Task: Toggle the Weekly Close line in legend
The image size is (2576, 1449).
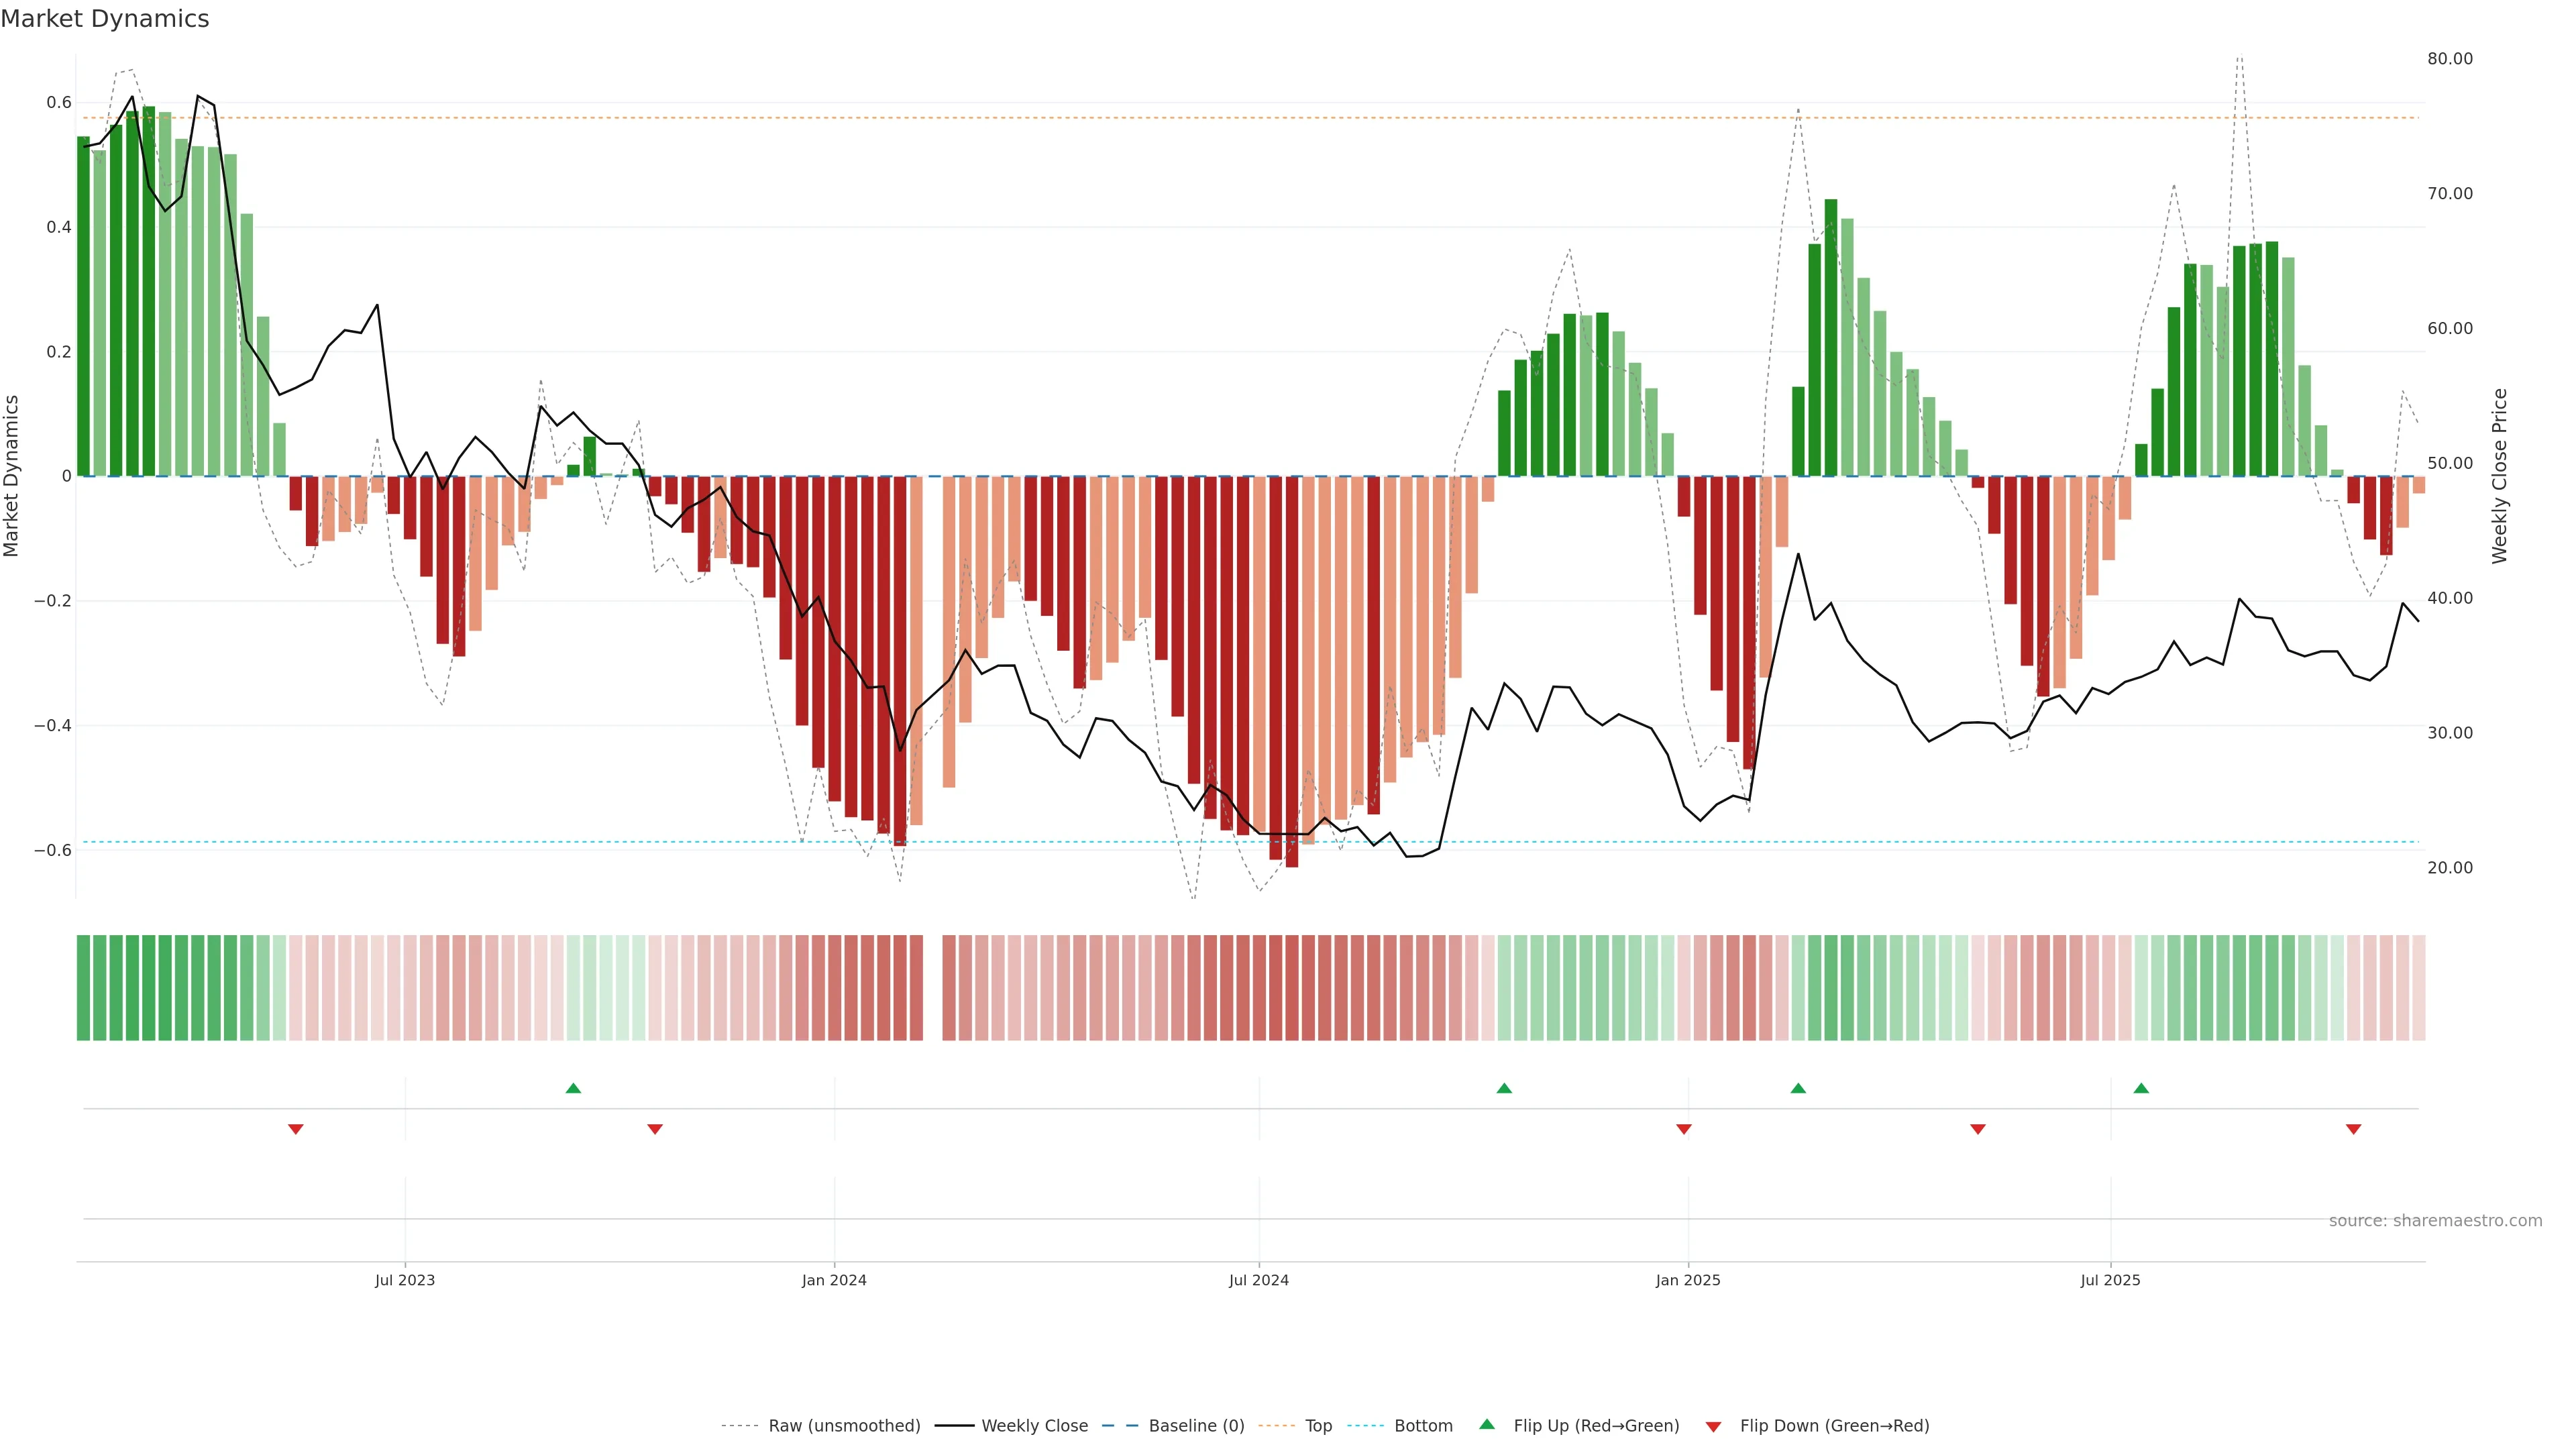Action: [x=1034, y=1426]
